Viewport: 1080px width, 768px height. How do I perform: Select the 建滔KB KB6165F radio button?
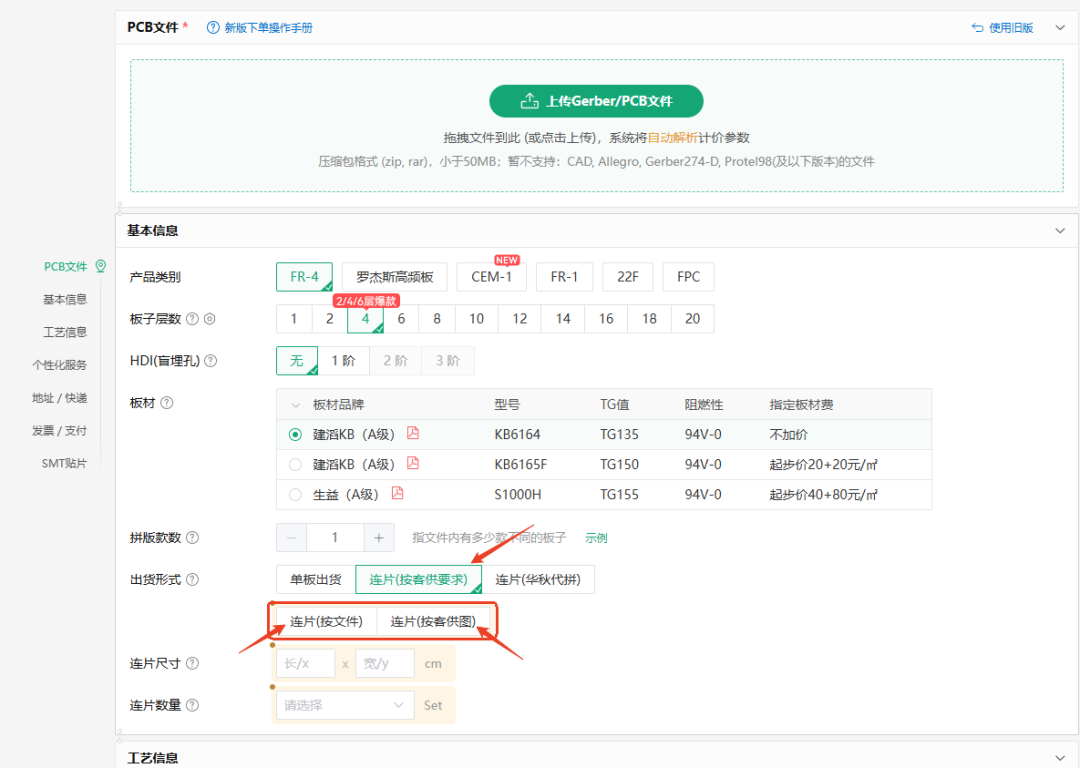[x=295, y=465]
